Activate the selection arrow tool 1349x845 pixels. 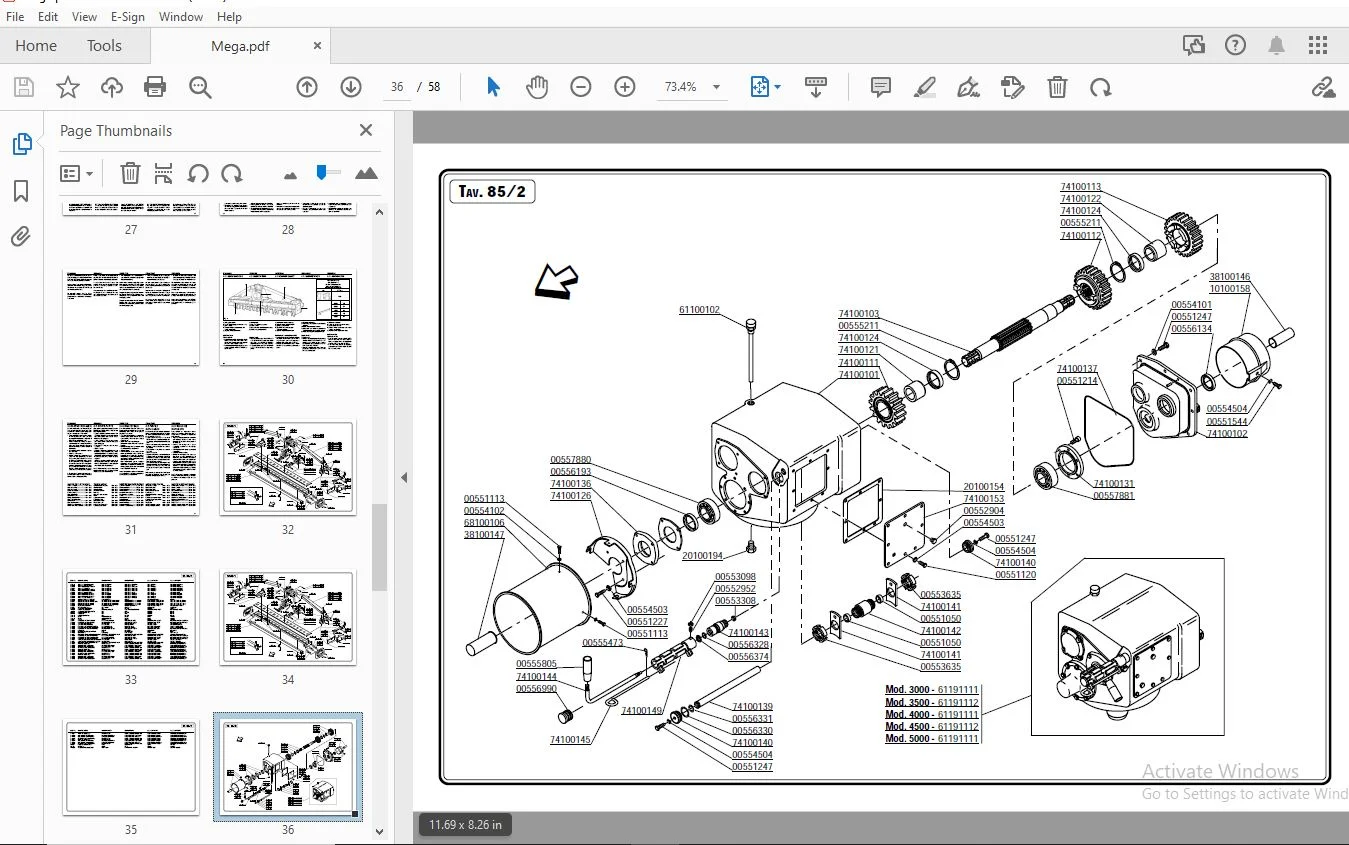493,87
